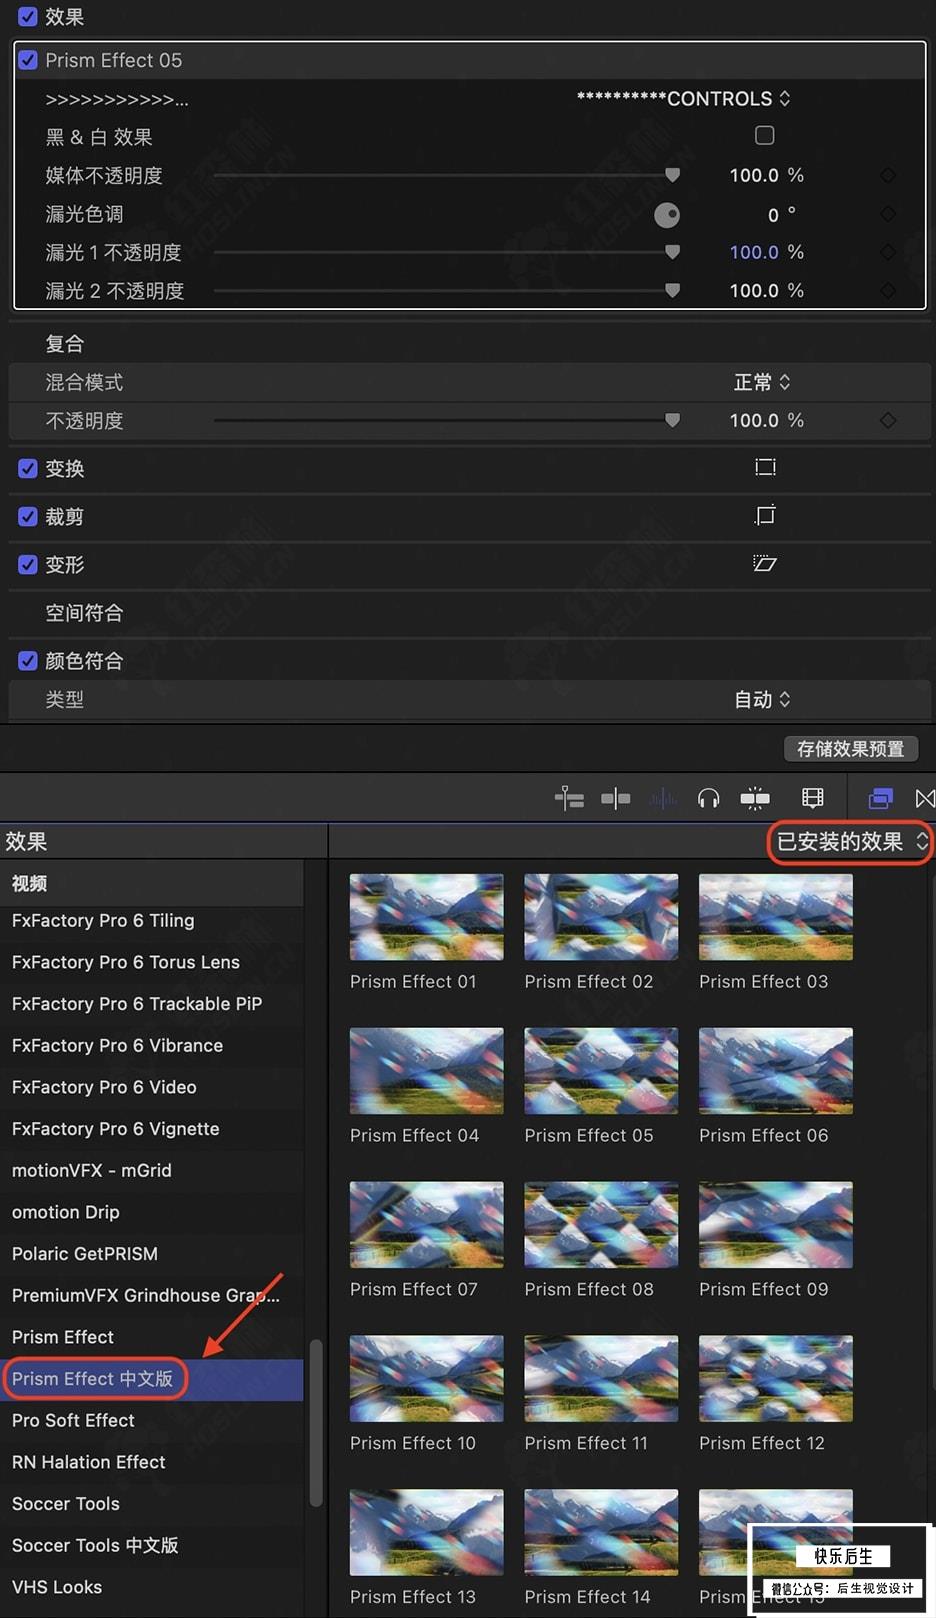
Task: Select the Prism Effect 08 thumbnail
Action: pos(601,1225)
